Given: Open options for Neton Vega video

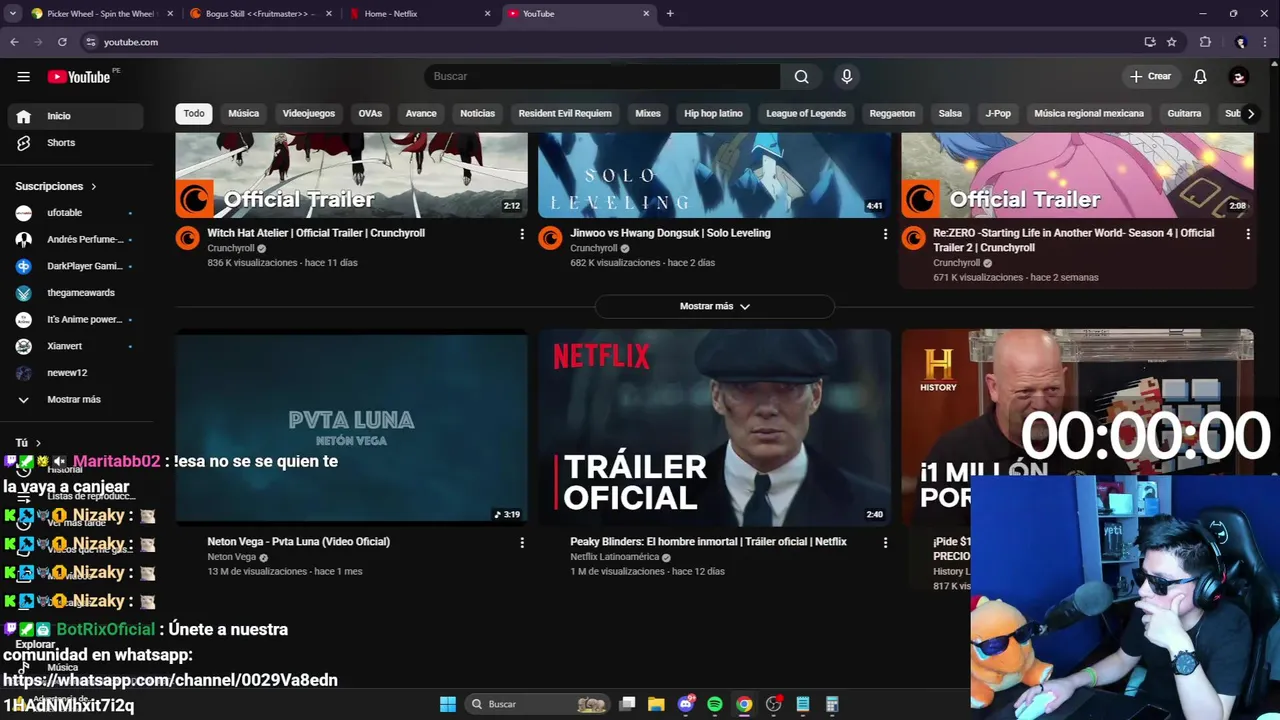Looking at the screenshot, I should point(521,542).
